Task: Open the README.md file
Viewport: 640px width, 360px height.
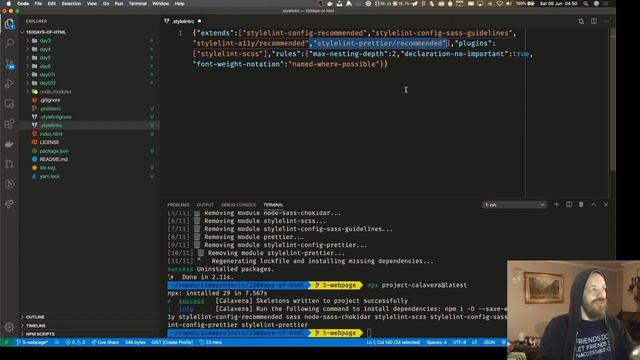Action: 53,159
